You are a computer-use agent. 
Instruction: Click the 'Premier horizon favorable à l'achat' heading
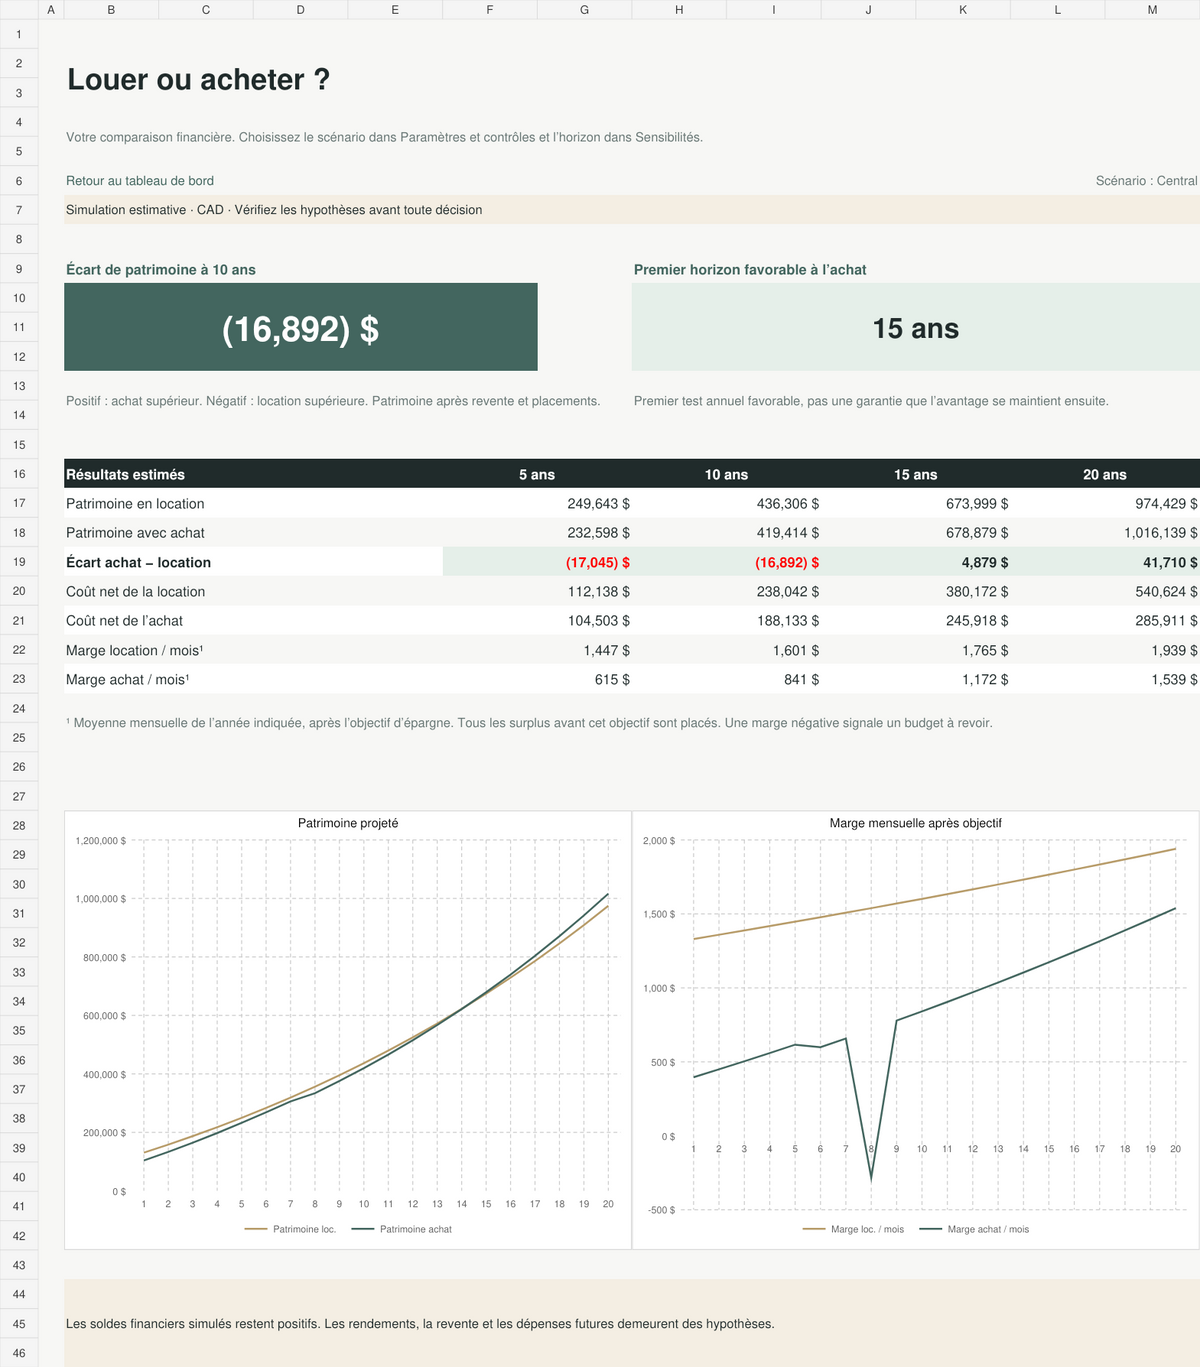pyautogui.click(x=750, y=270)
